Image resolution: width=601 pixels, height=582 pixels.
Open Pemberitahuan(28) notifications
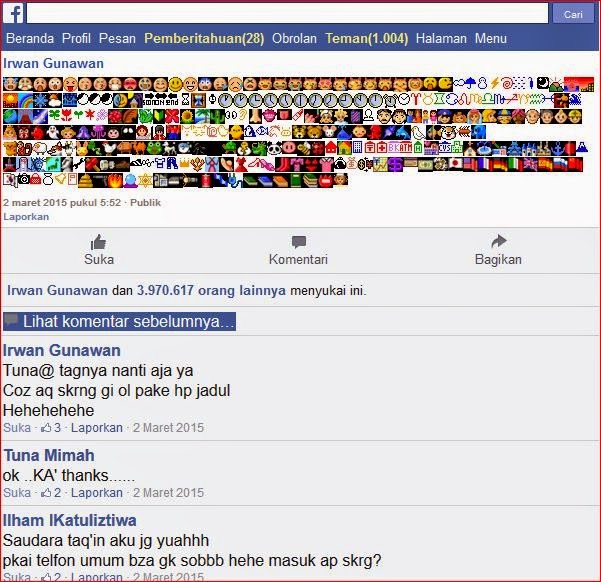click(x=204, y=38)
